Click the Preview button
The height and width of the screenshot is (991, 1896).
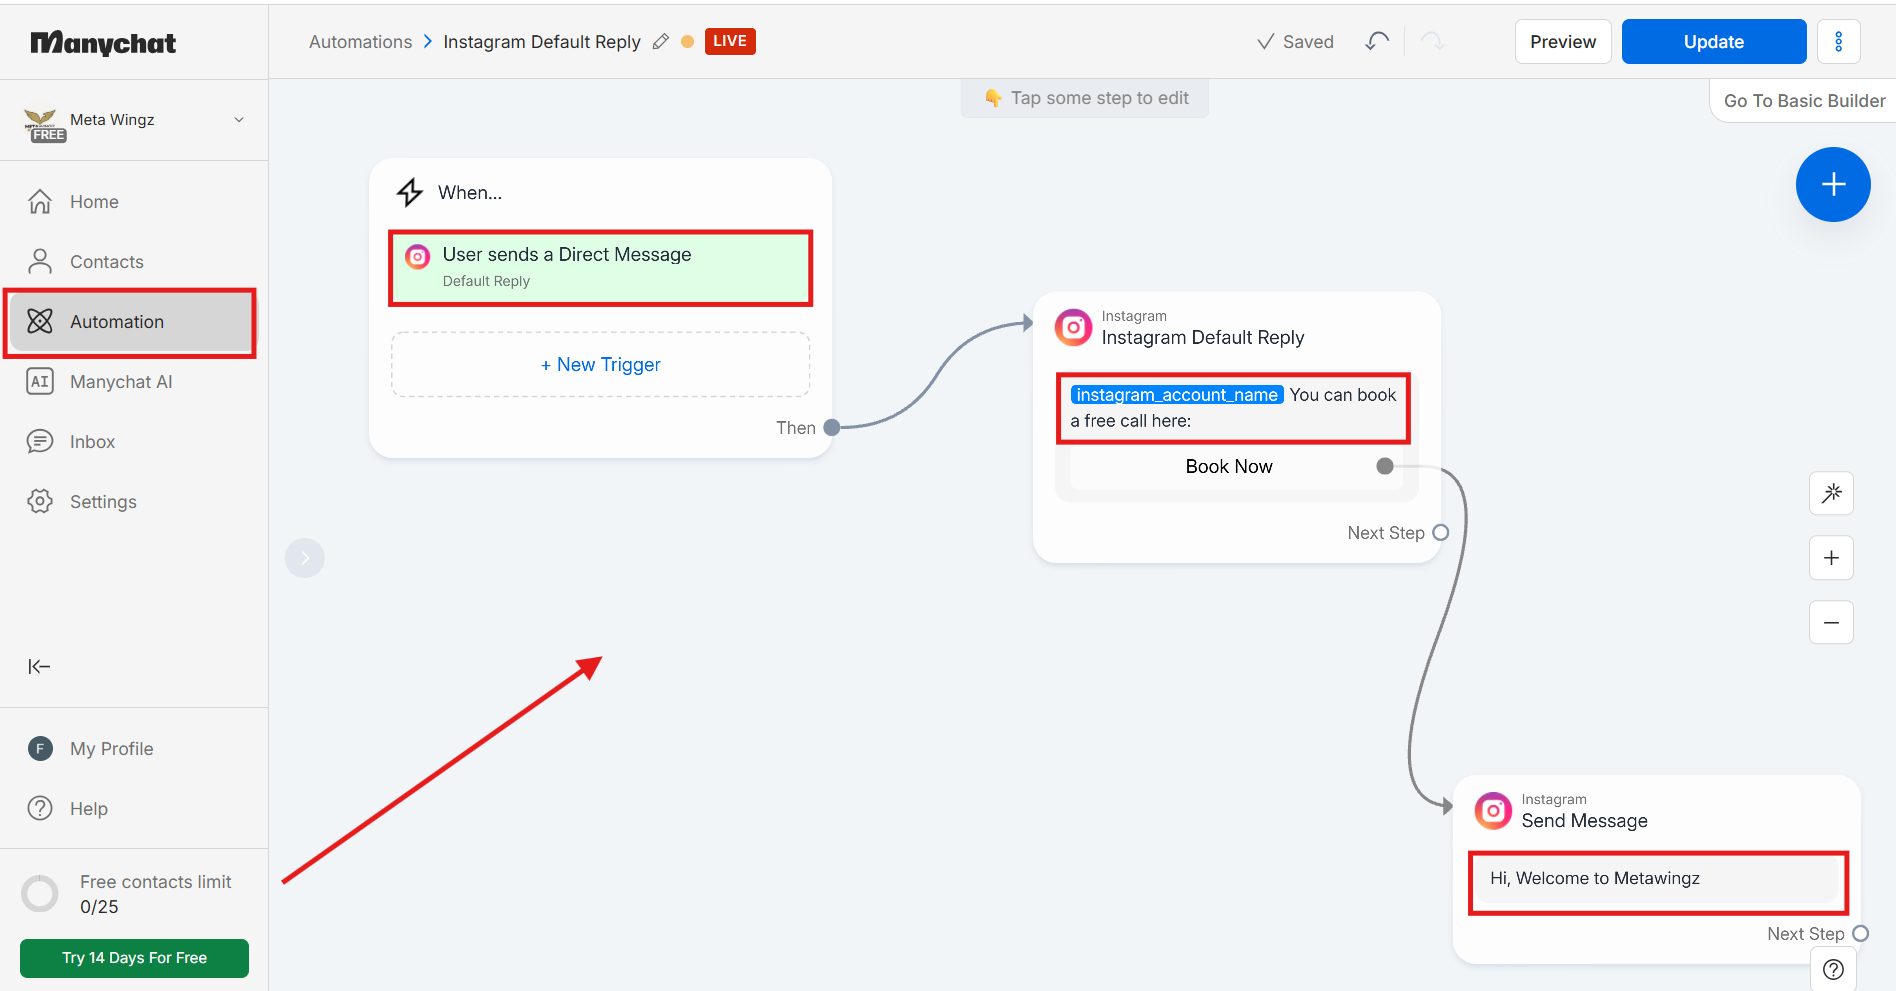click(x=1563, y=41)
